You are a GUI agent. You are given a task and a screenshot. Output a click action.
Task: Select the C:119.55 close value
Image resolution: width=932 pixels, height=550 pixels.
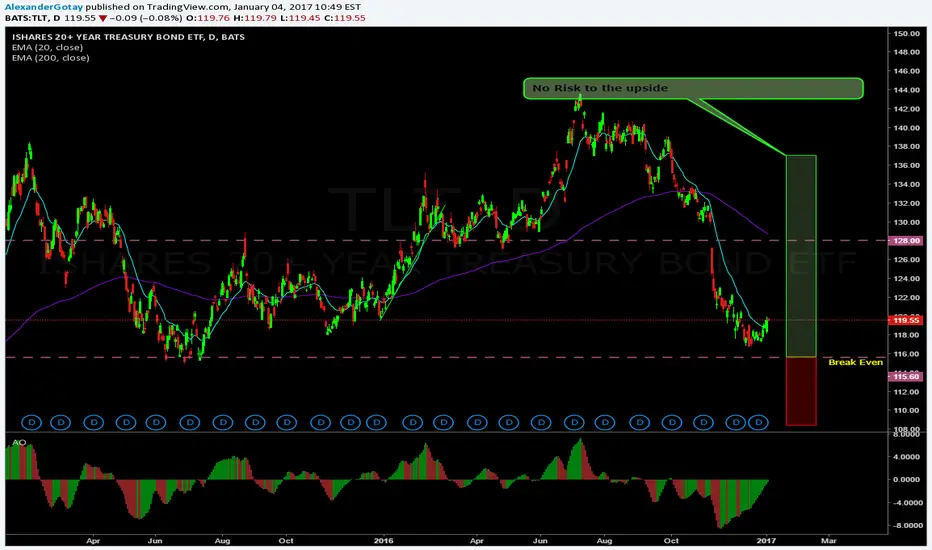[345, 18]
